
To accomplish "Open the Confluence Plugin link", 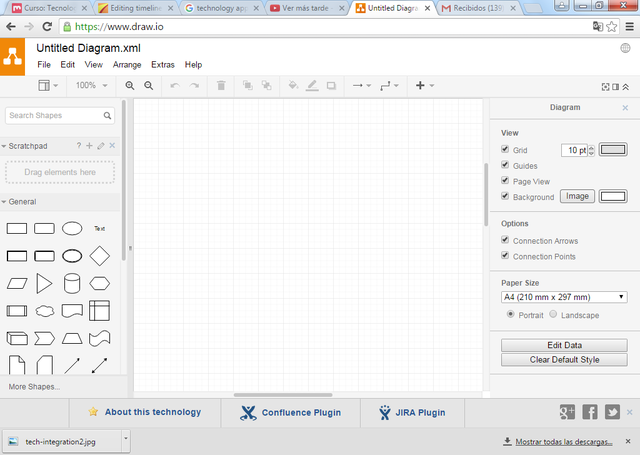I will point(291,413).
